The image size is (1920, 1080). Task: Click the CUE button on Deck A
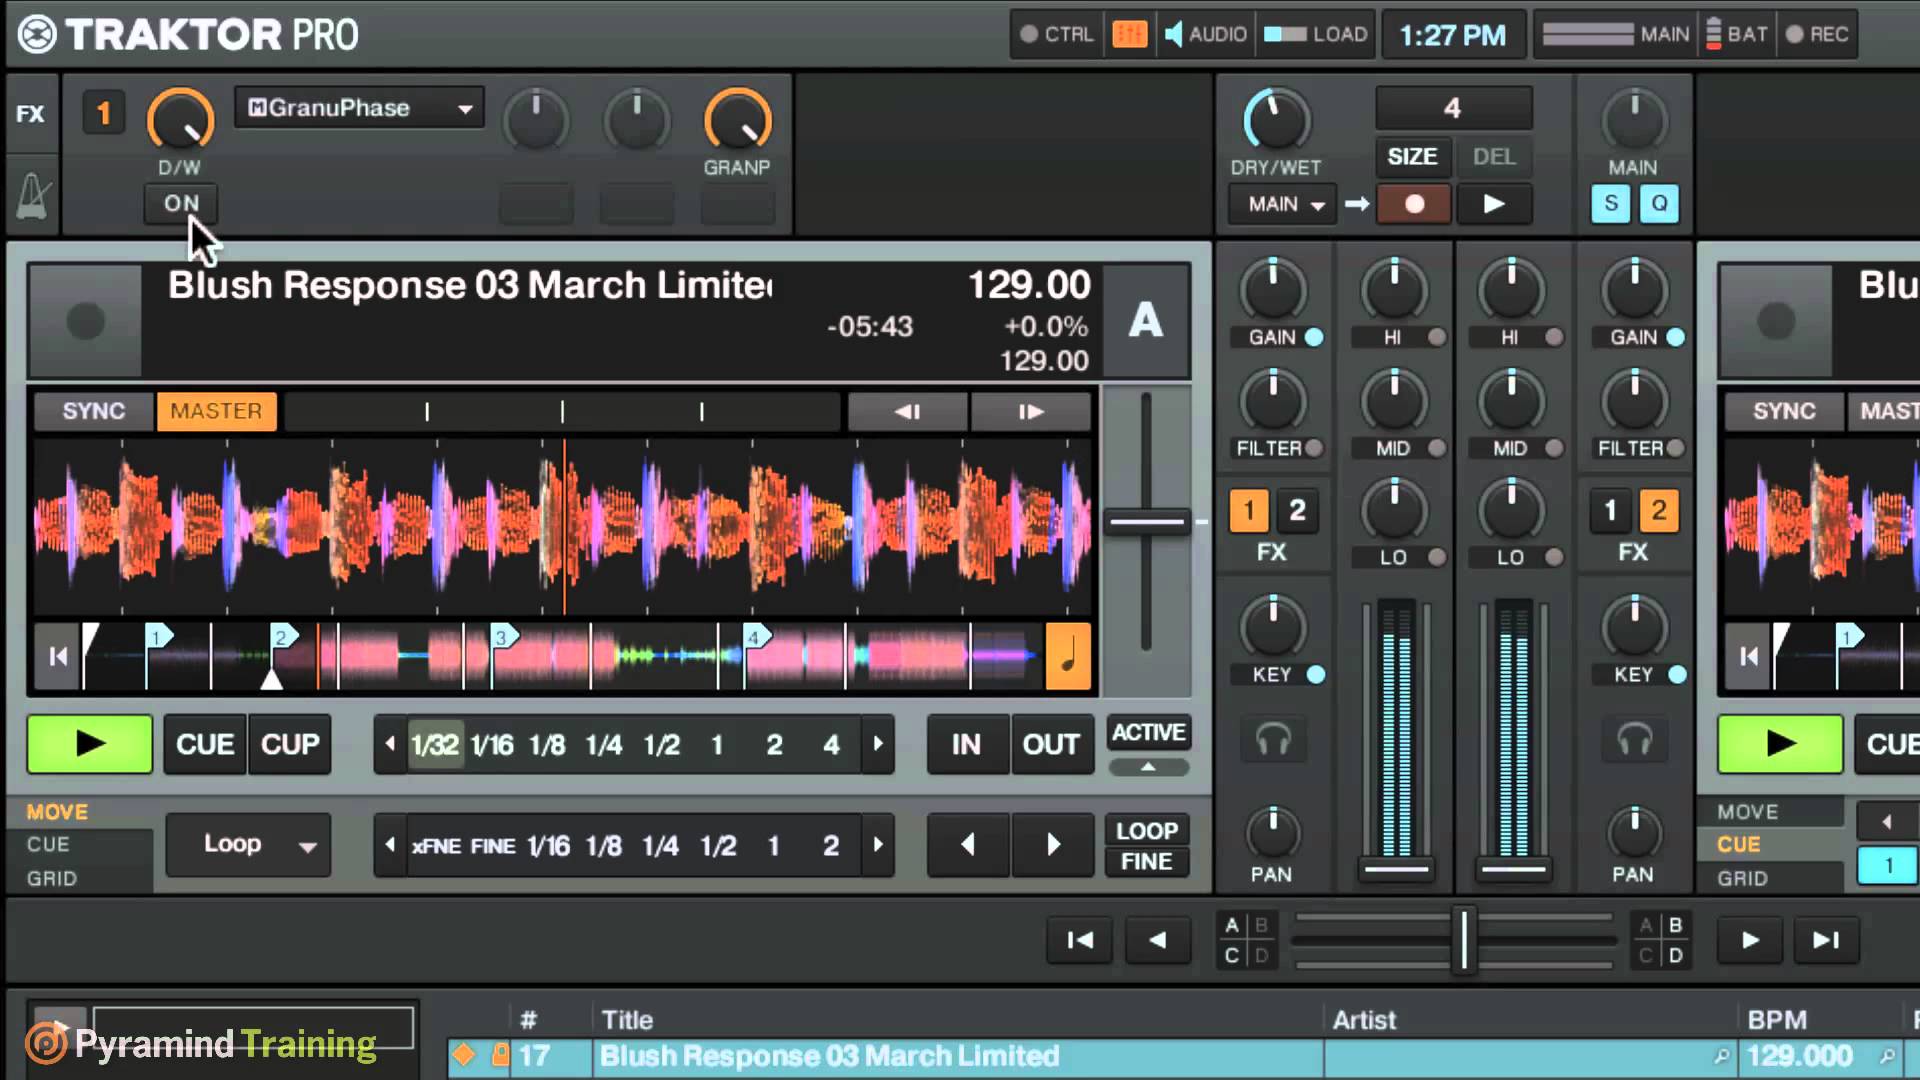click(x=205, y=744)
